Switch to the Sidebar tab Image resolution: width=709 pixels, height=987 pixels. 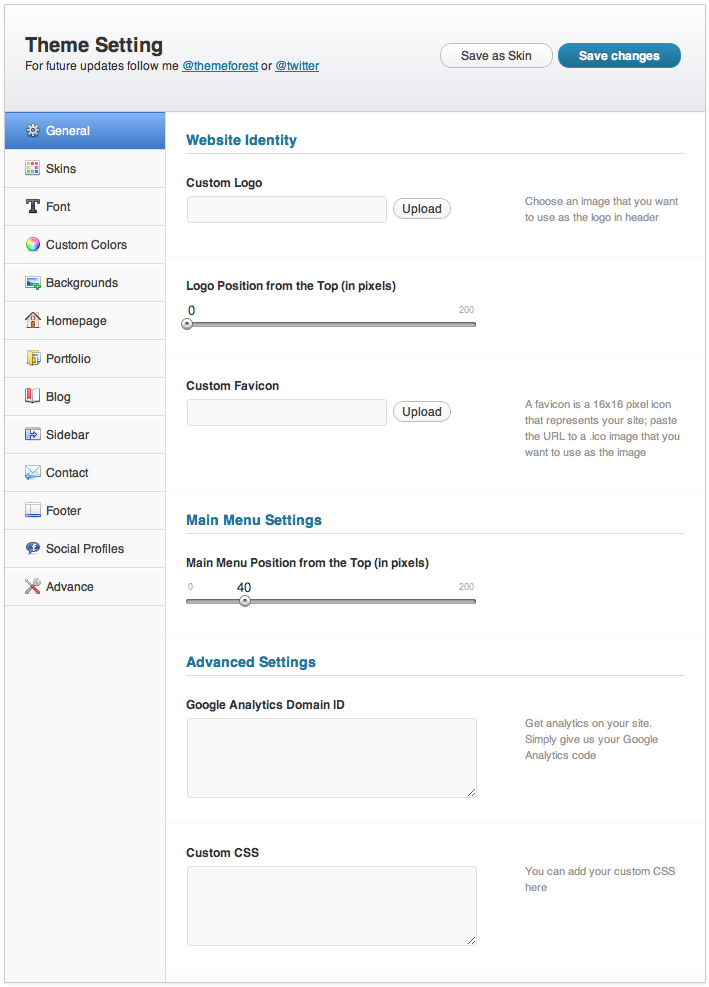(85, 434)
